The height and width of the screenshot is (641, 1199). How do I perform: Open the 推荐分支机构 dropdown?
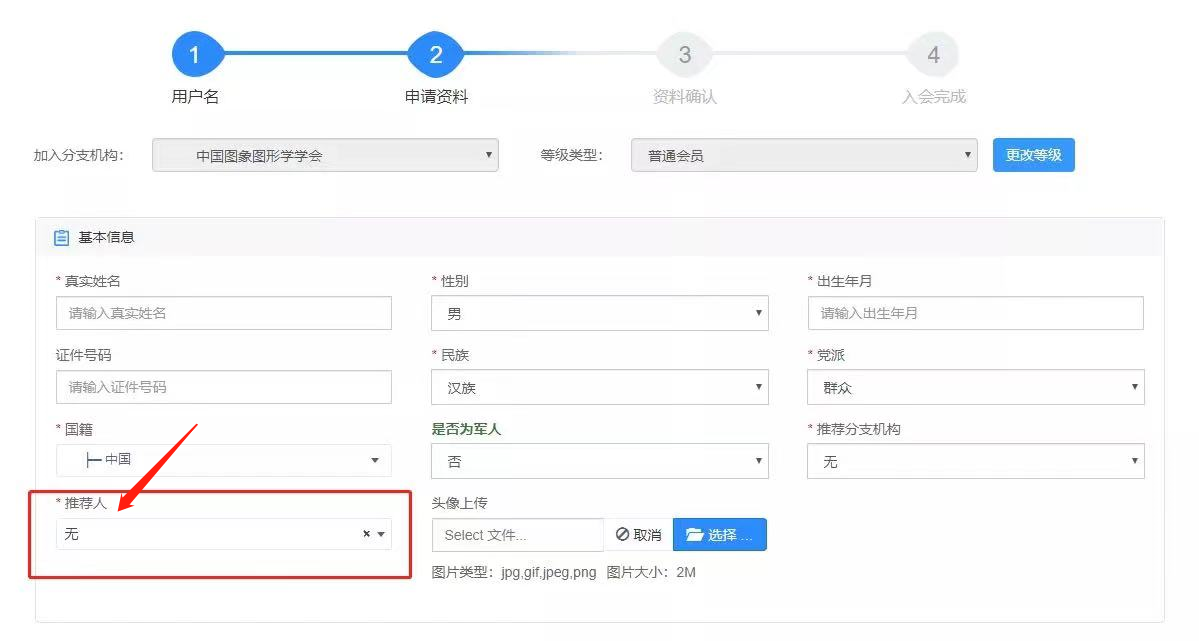(975, 461)
